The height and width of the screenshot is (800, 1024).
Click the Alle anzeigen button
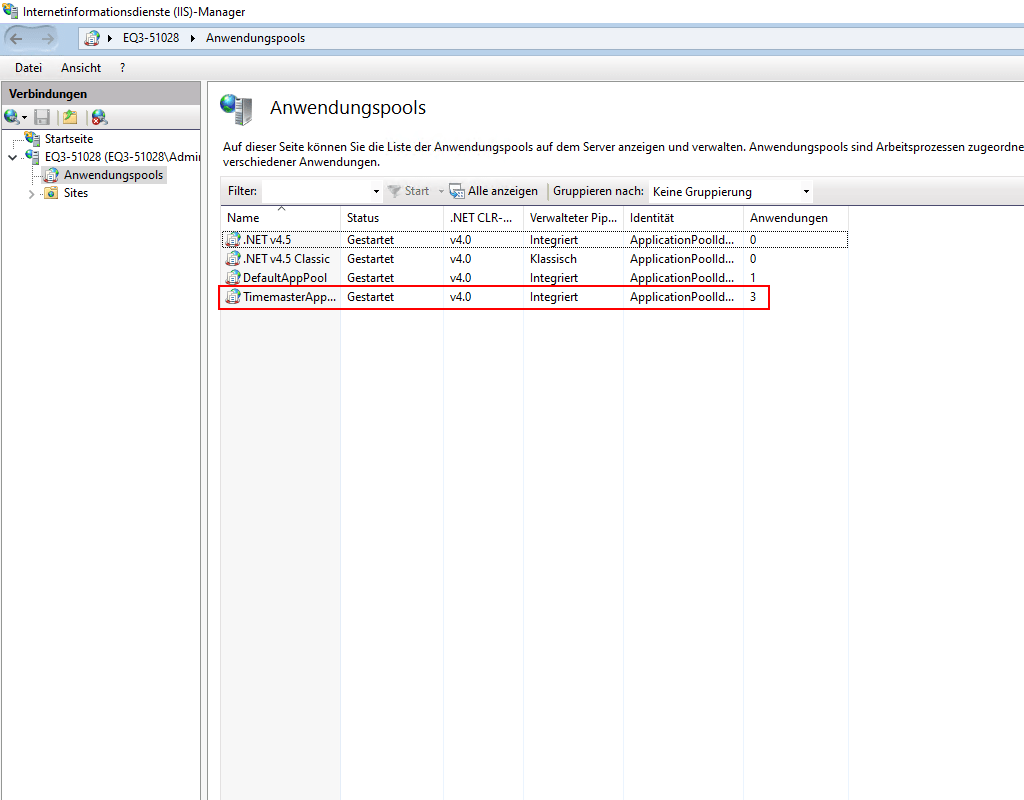pyautogui.click(x=502, y=191)
